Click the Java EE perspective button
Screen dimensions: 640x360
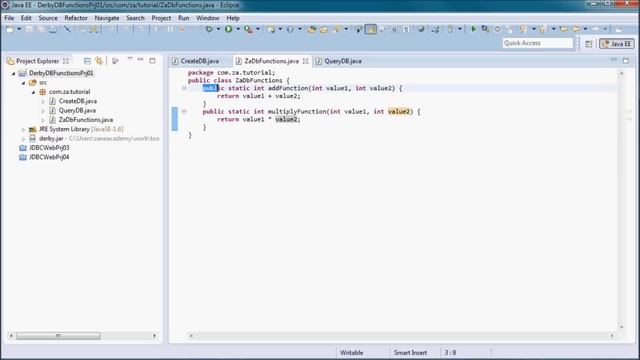(x=617, y=44)
